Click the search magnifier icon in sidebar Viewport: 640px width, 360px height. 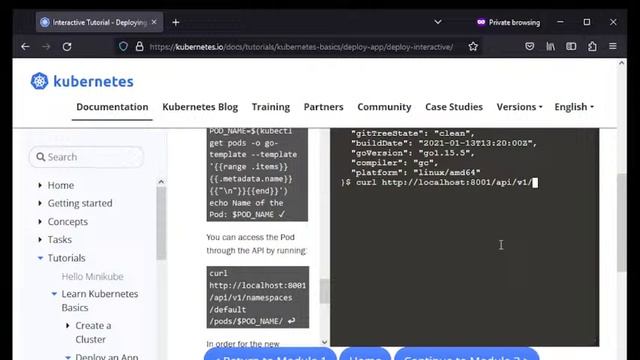40,157
